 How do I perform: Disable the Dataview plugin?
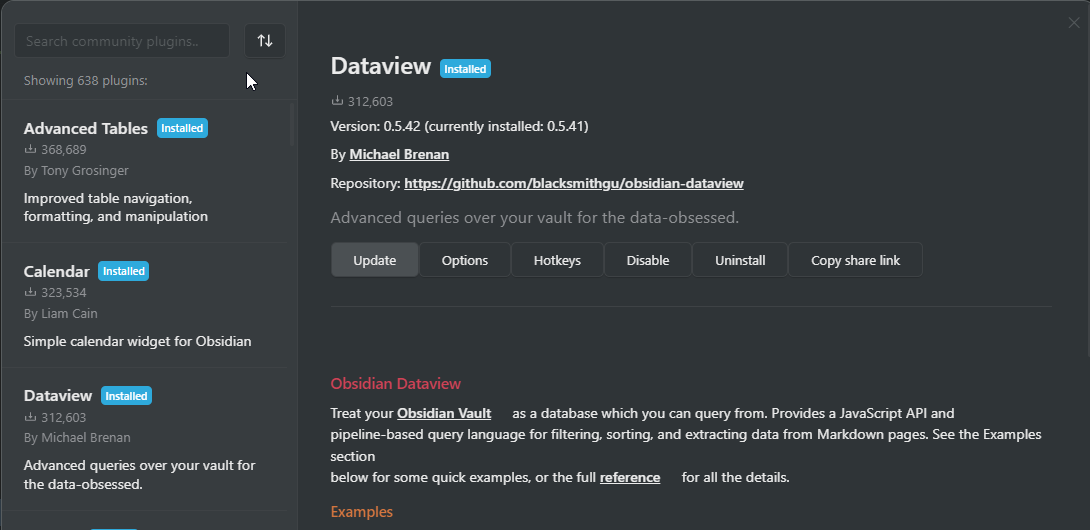[648, 260]
